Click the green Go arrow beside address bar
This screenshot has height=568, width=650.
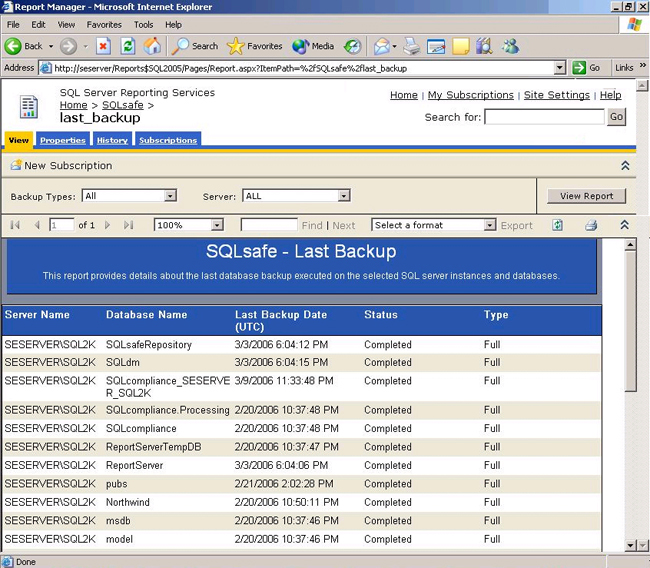(x=579, y=68)
